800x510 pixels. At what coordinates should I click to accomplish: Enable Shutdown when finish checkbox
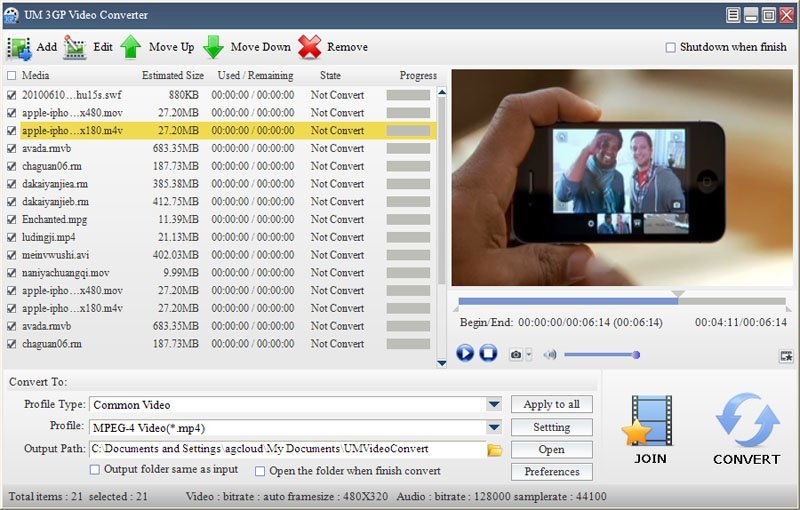point(671,48)
